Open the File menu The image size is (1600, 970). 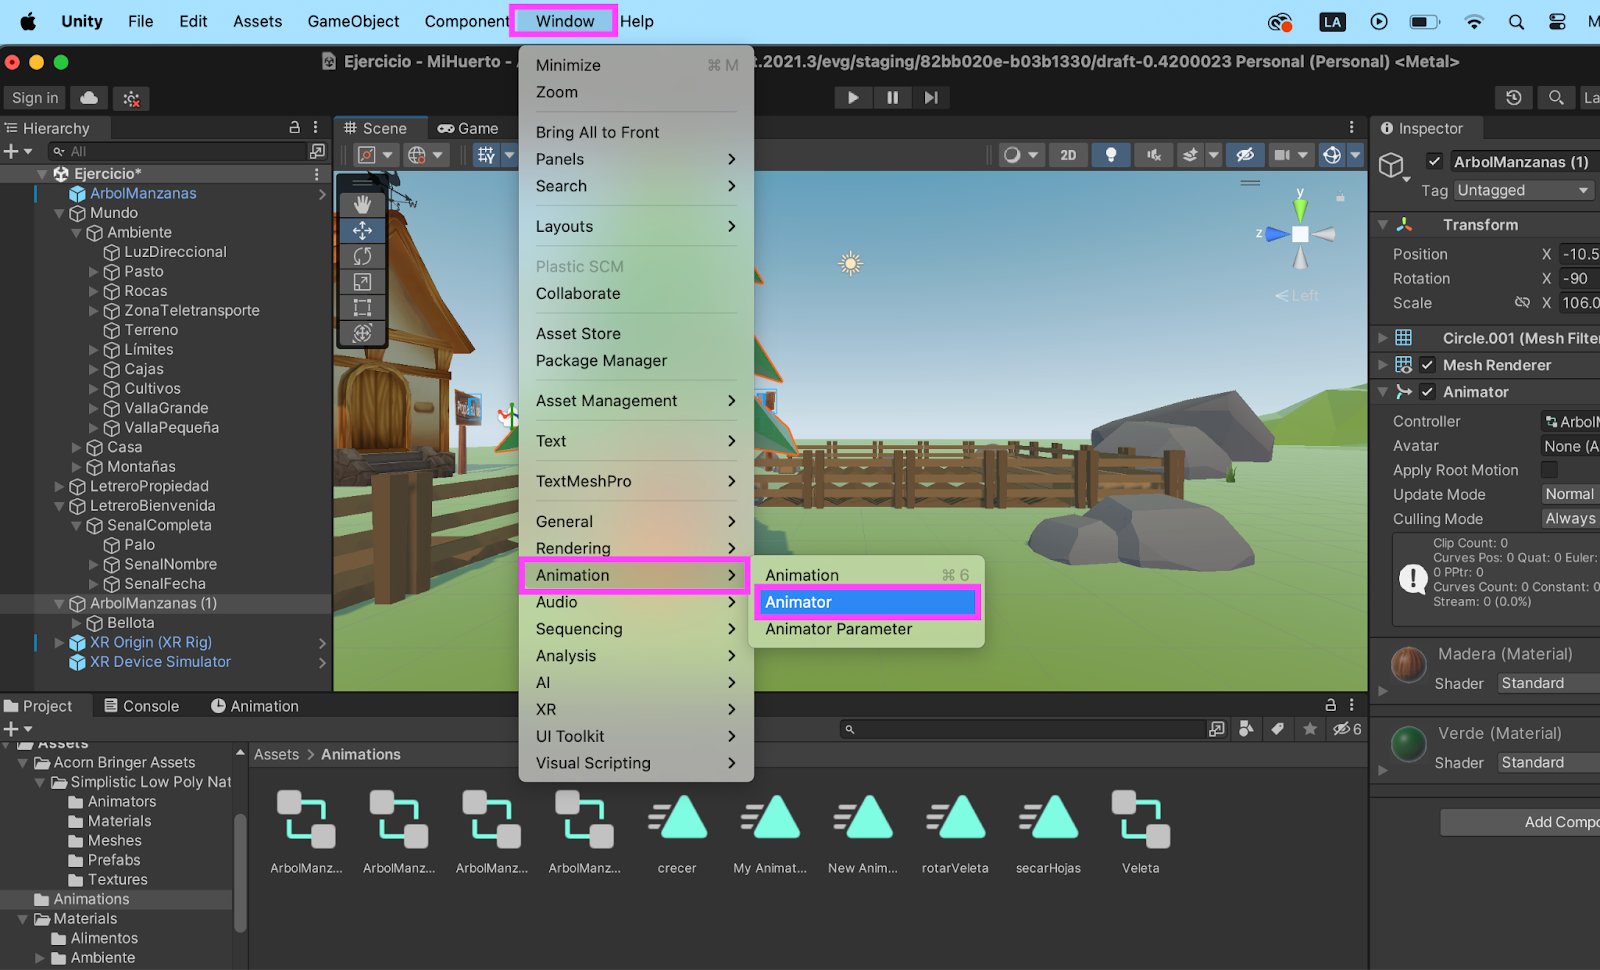tap(140, 21)
